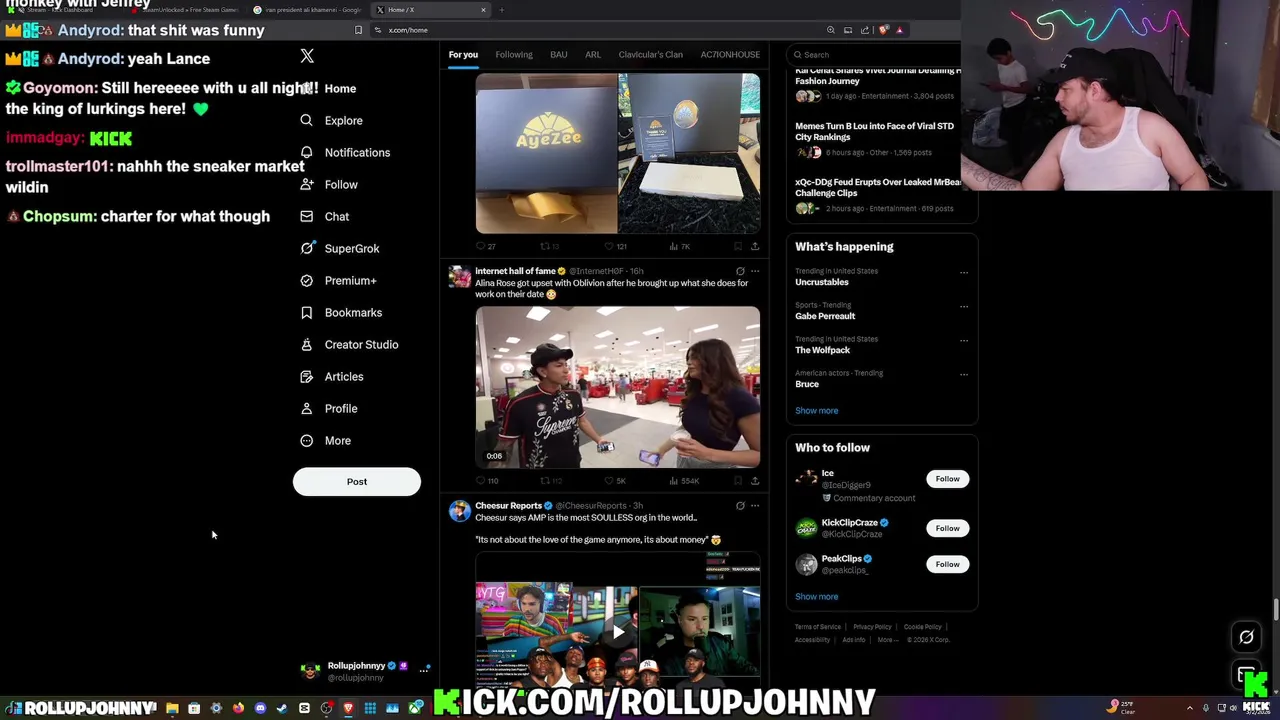Open Discord from the taskbar
The image size is (1280, 720).
[260, 708]
